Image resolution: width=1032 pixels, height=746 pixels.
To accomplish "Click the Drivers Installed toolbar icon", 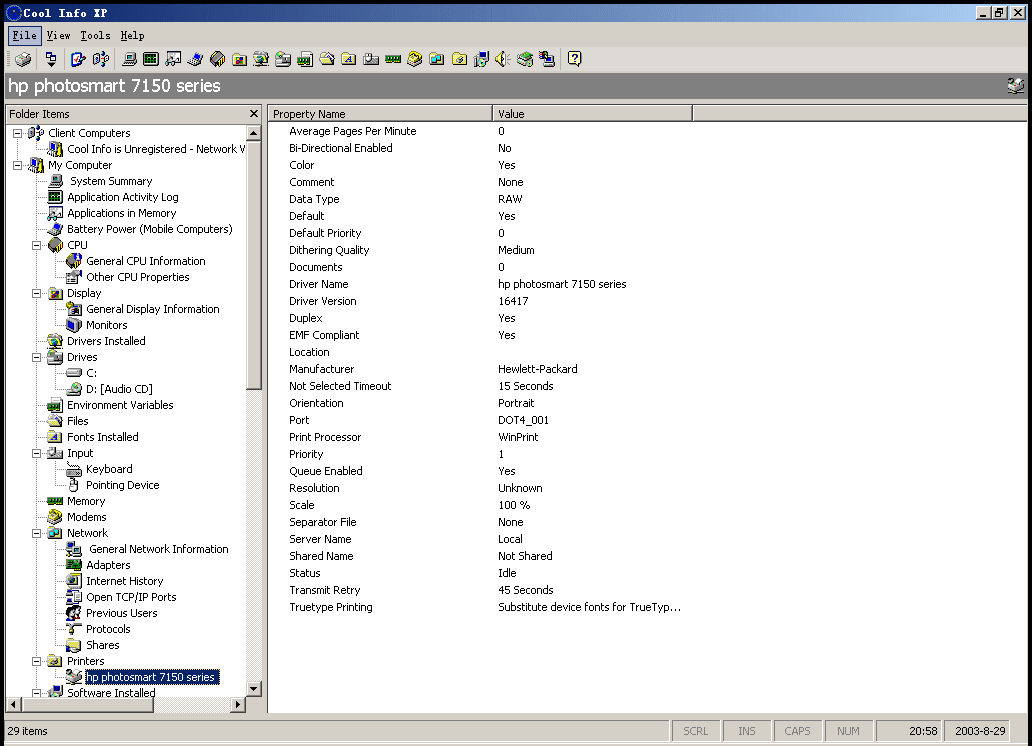I will (x=261, y=59).
